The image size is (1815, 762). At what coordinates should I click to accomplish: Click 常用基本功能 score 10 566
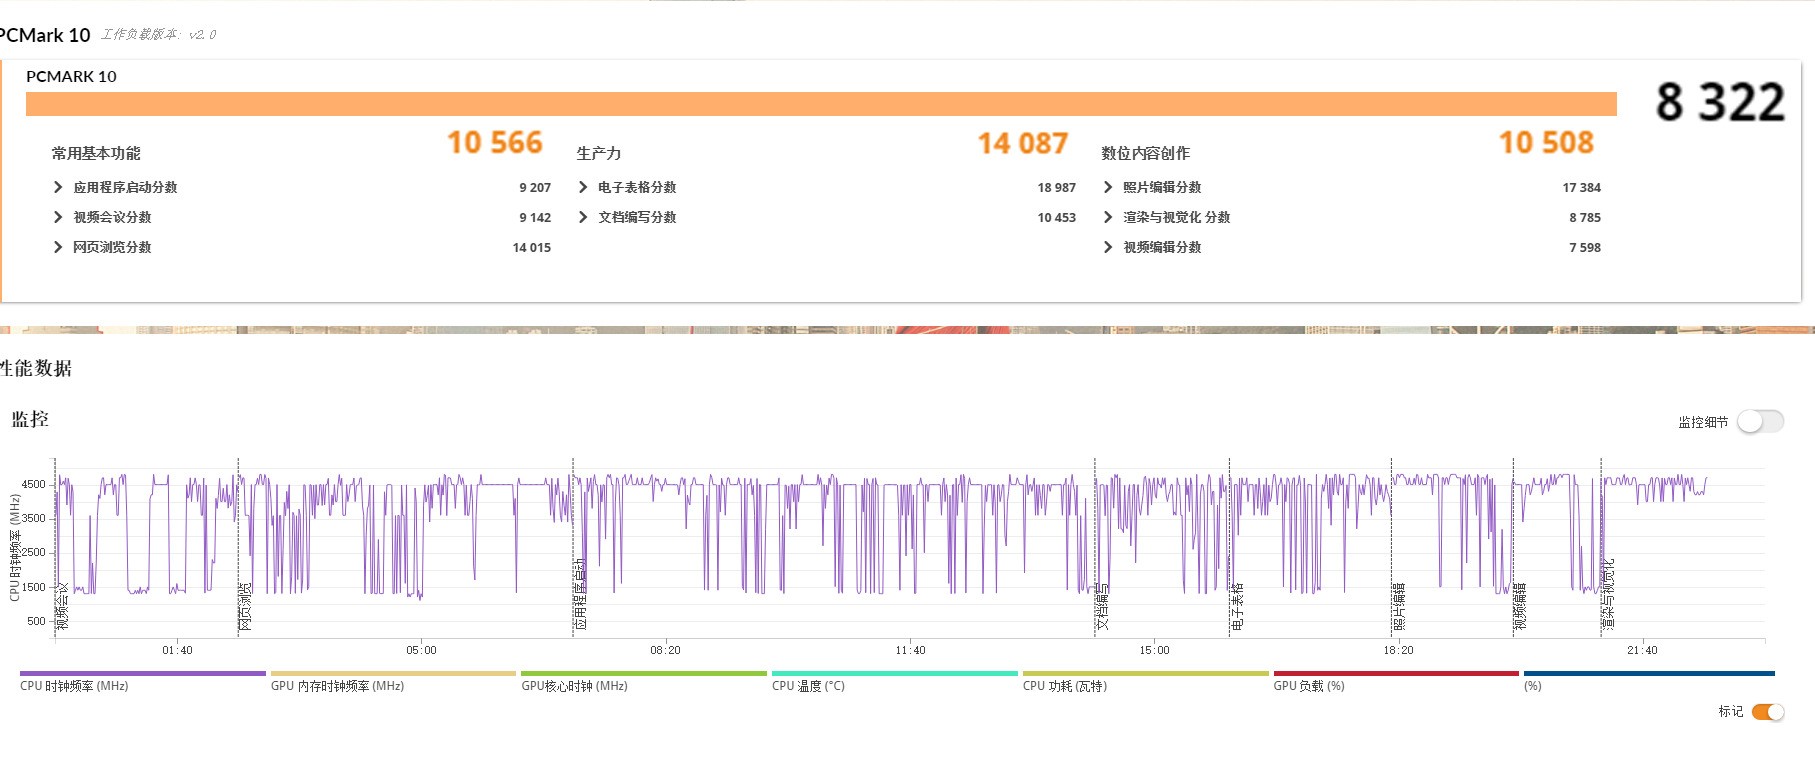pos(495,143)
